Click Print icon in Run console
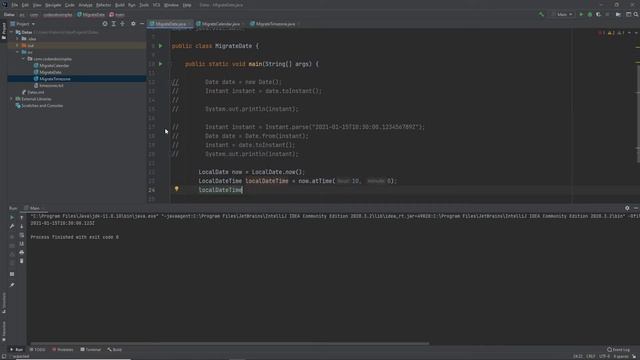Viewport: 640px width, 360px height. coord(22,252)
